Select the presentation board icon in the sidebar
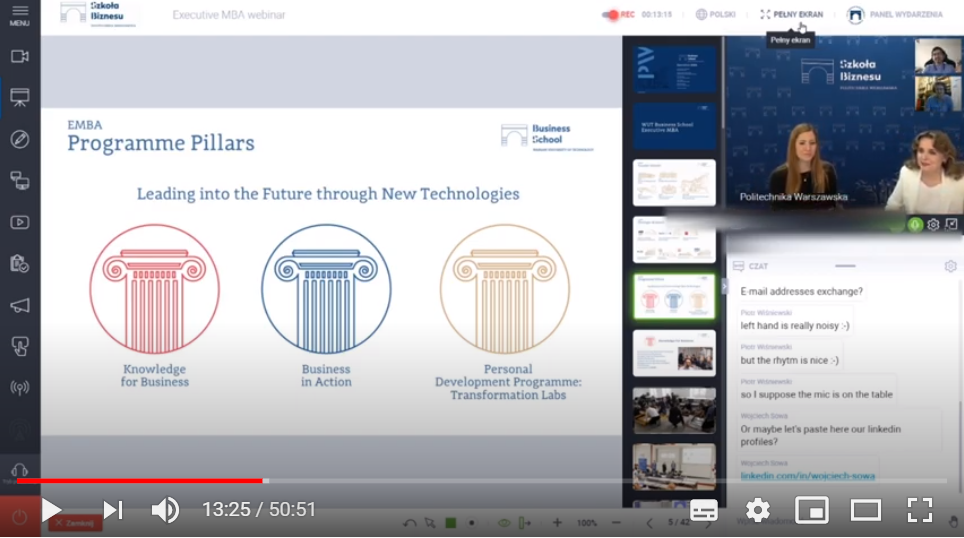The width and height of the screenshot is (964, 538). 19,97
